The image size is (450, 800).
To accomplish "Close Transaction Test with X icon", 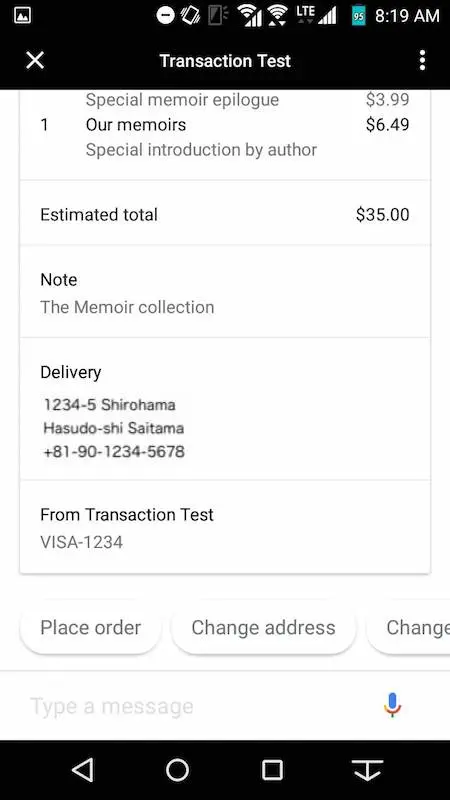I will tap(35, 61).
